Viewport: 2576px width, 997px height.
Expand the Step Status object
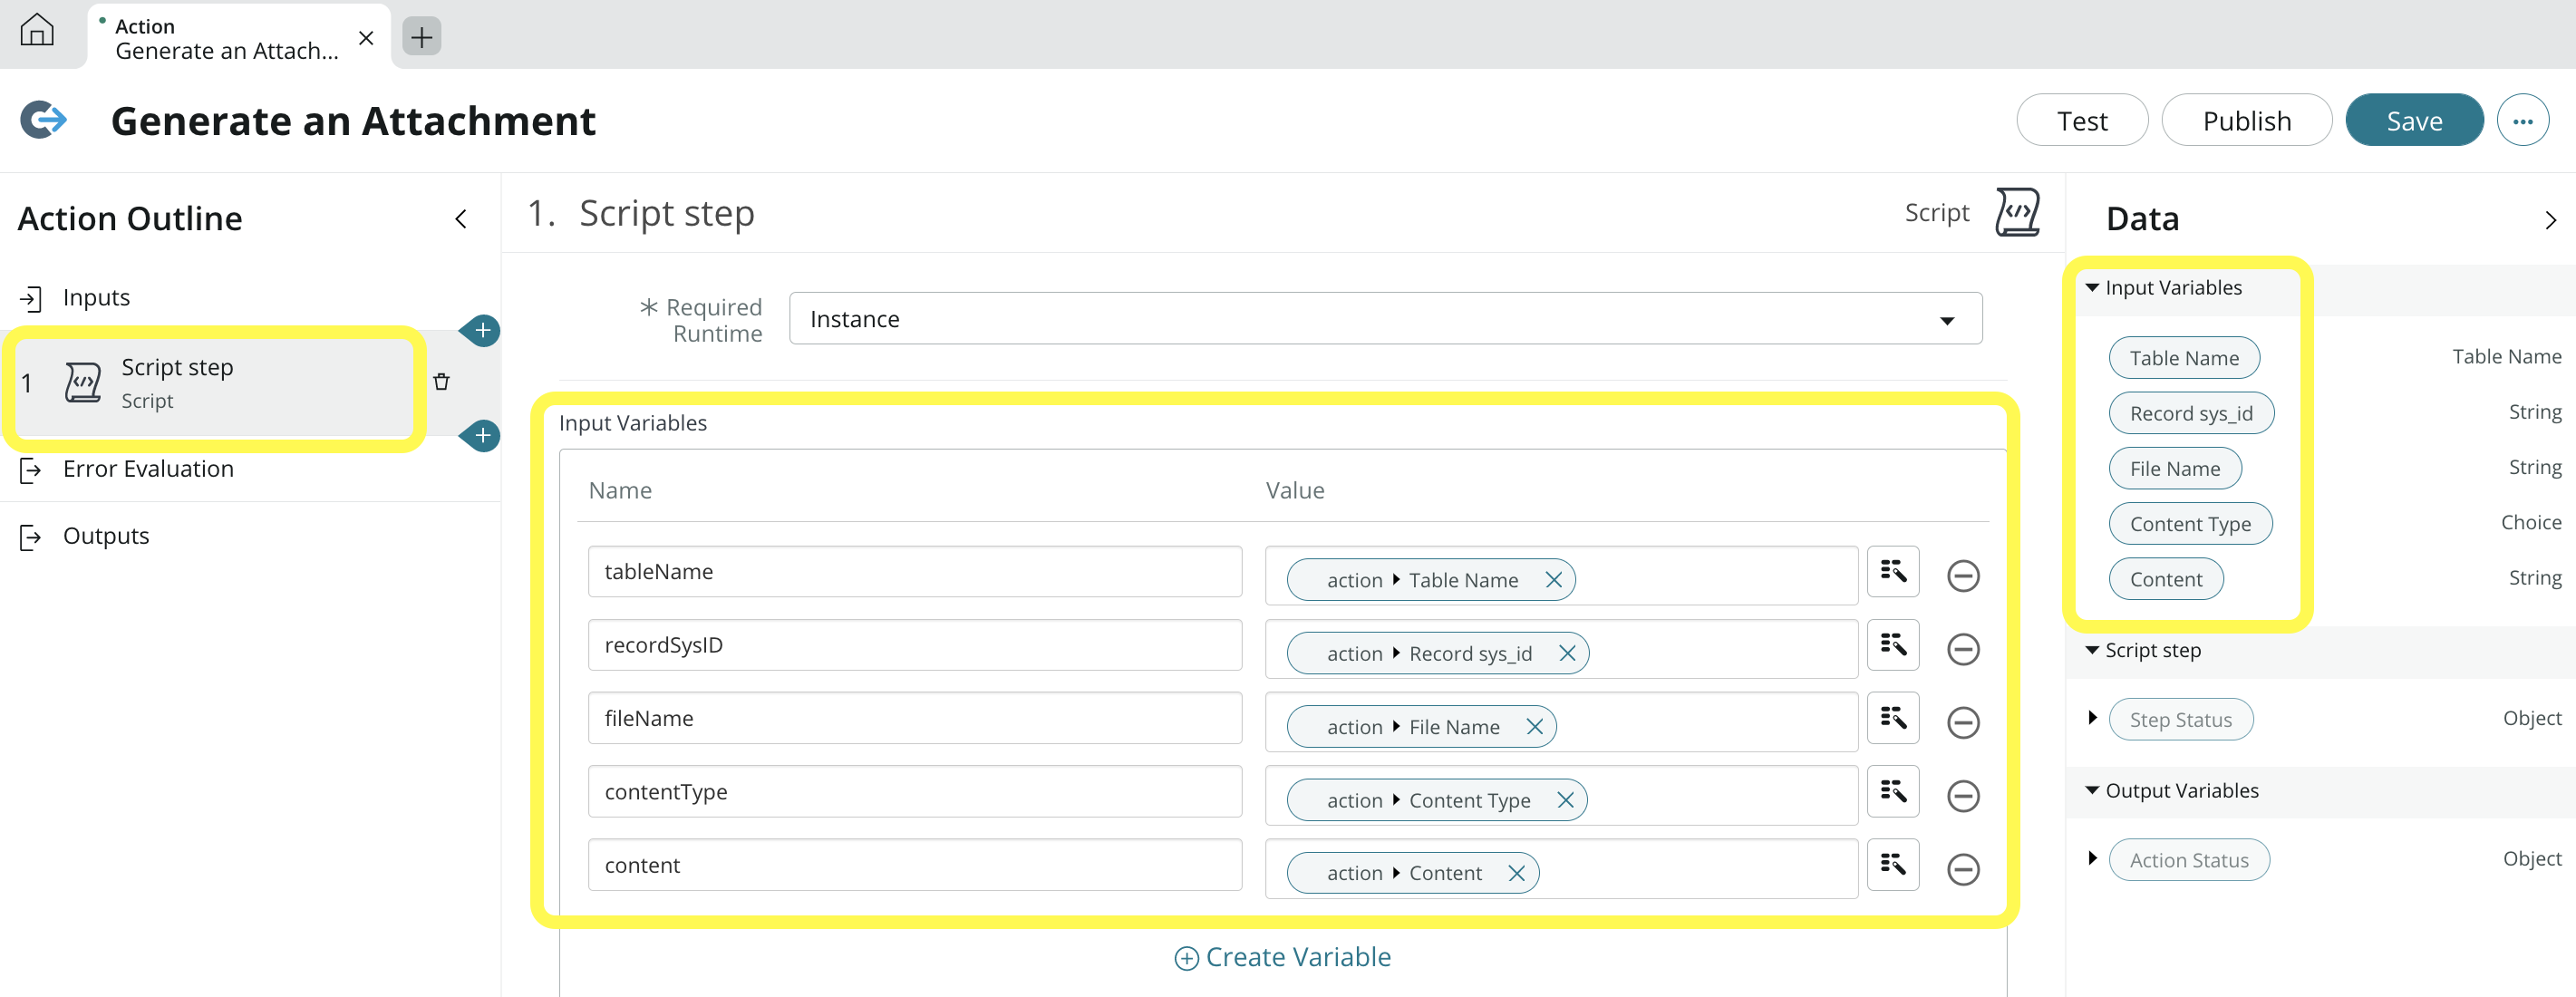click(2092, 718)
